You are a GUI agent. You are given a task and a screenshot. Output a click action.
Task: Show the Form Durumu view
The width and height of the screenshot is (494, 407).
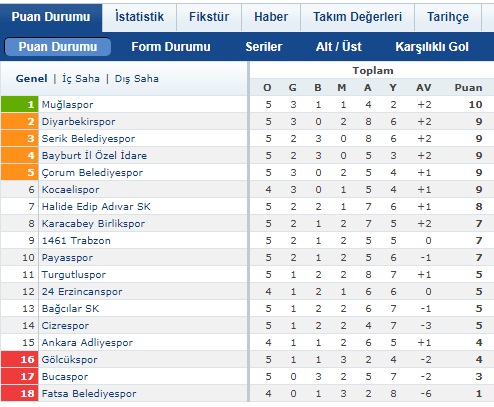pos(171,47)
